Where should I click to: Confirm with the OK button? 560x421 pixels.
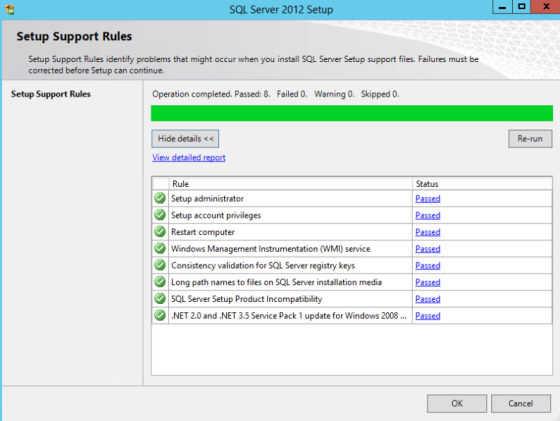coord(457,404)
